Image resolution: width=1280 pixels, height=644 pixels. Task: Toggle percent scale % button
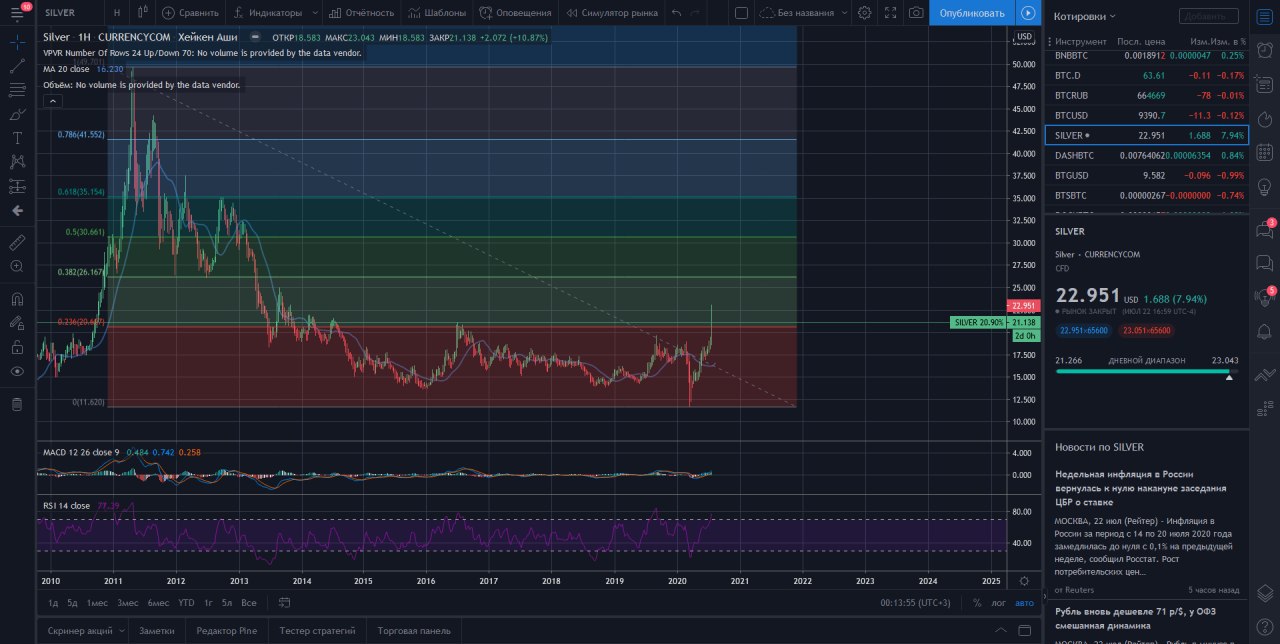[977, 603]
